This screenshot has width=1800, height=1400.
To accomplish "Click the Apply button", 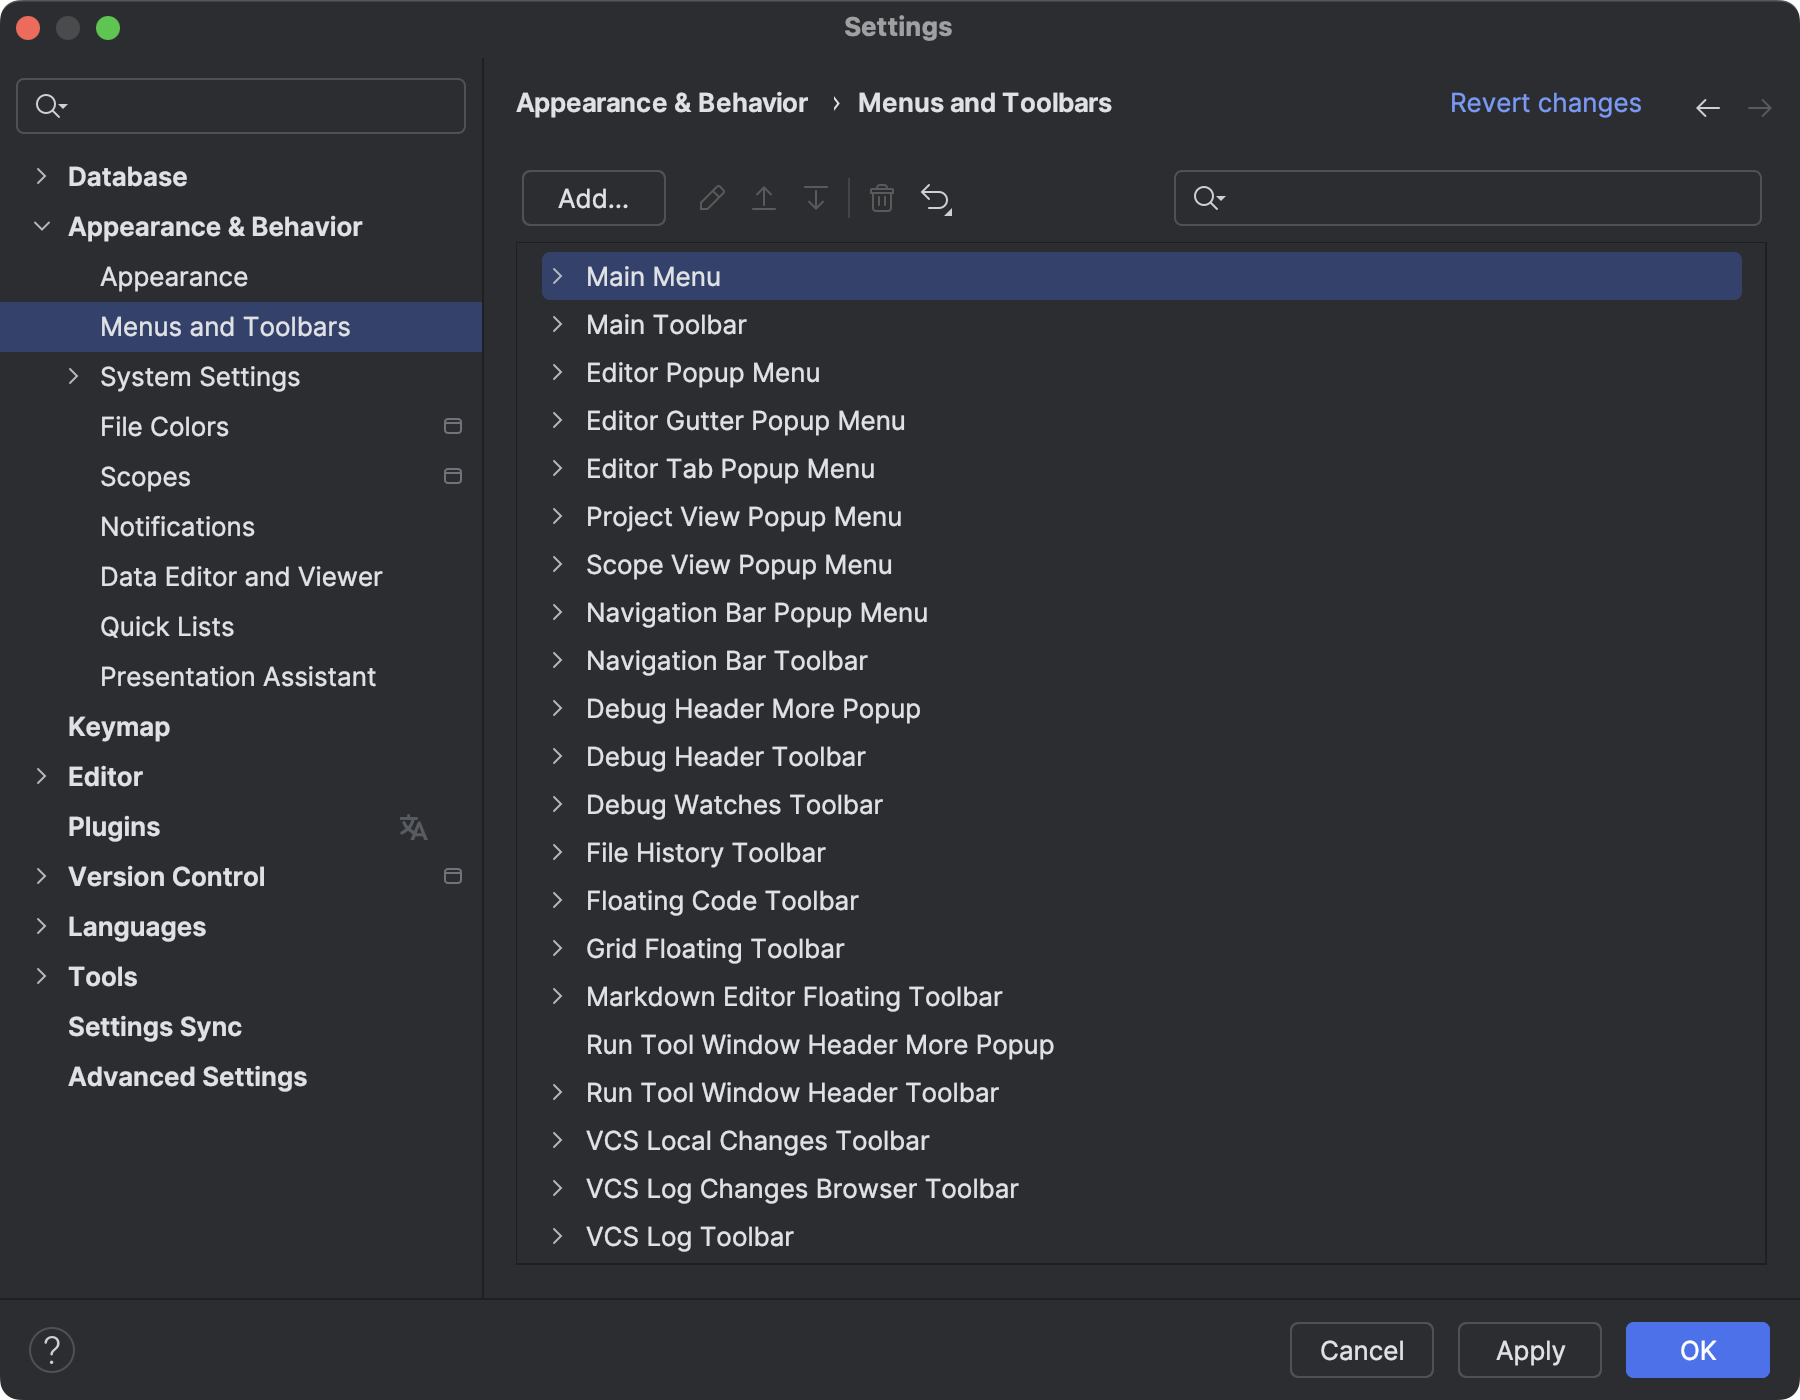I will pos(1529,1350).
